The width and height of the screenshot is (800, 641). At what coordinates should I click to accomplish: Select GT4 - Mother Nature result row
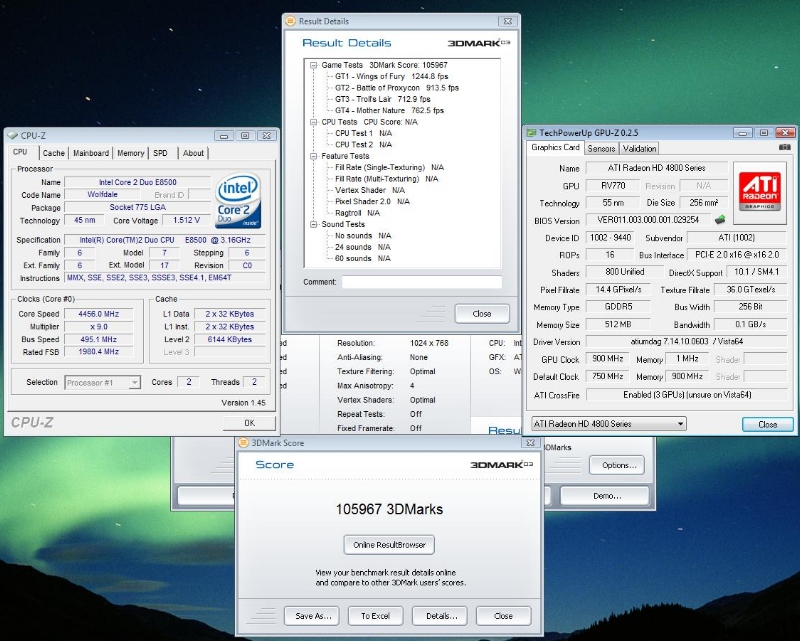pos(389,110)
